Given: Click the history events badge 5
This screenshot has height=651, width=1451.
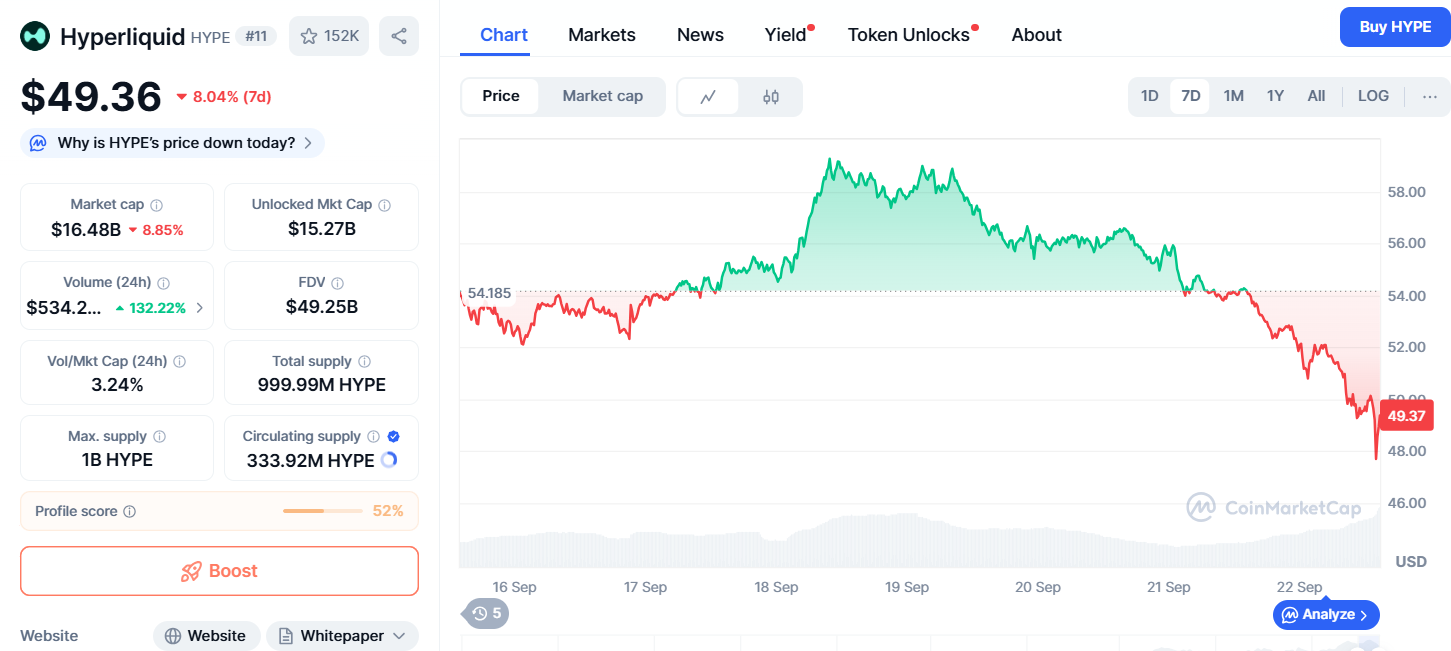Looking at the screenshot, I should [x=488, y=613].
